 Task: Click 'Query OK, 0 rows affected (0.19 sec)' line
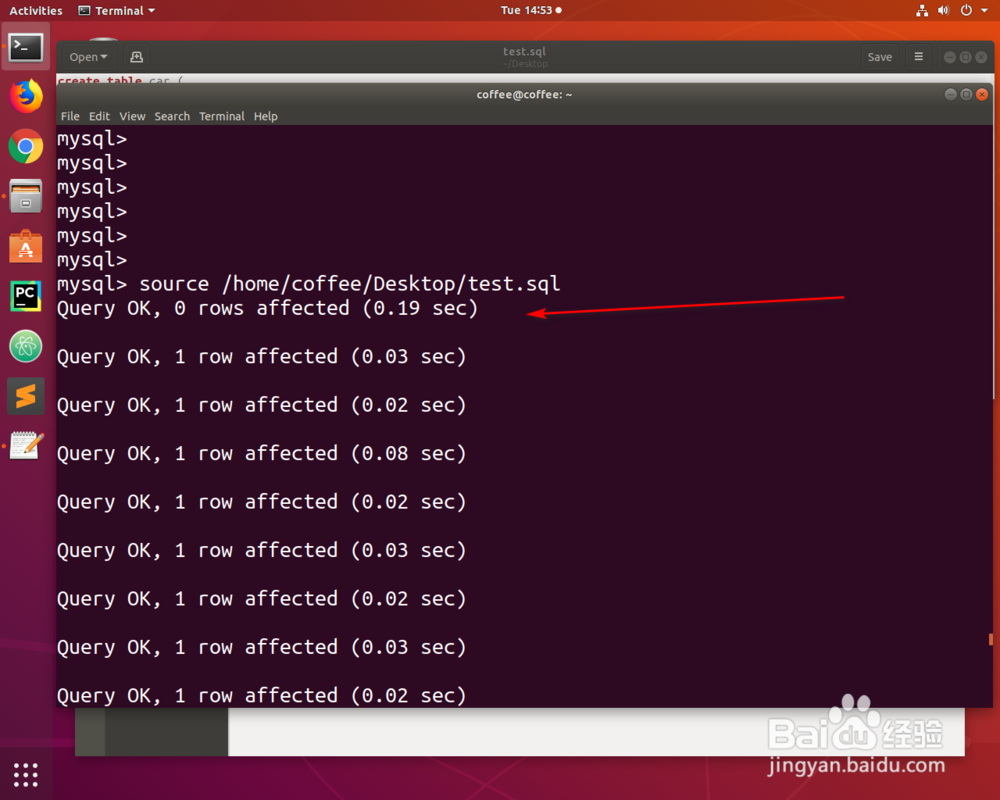[x=267, y=308]
